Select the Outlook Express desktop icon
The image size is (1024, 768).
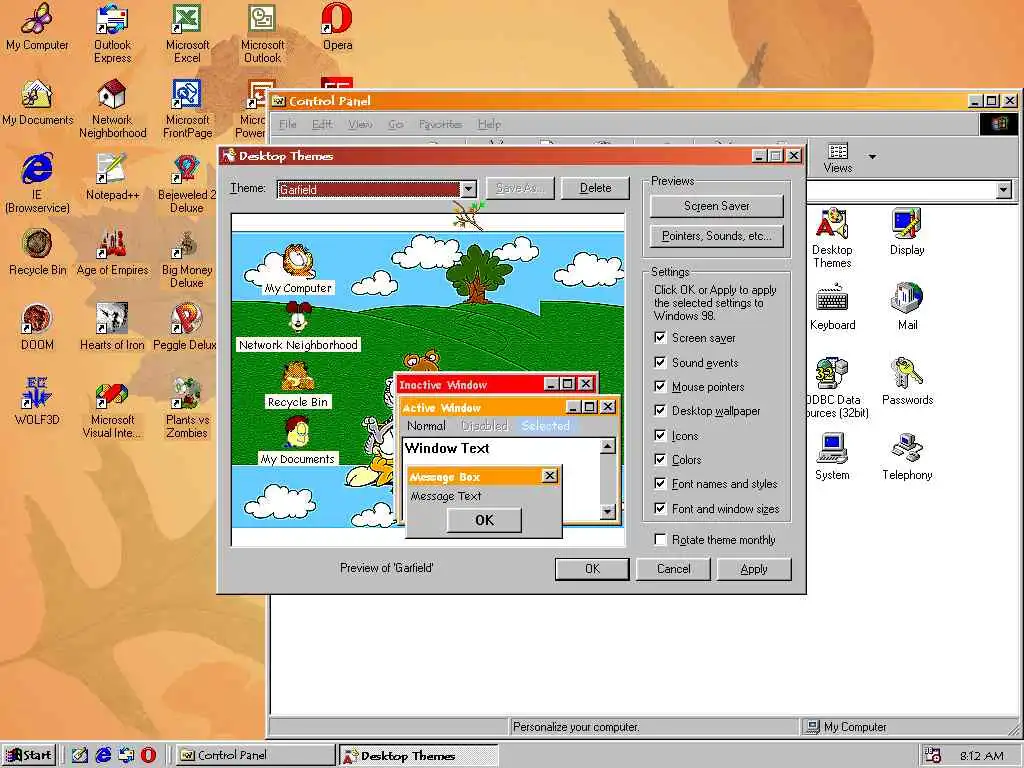click(x=112, y=33)
